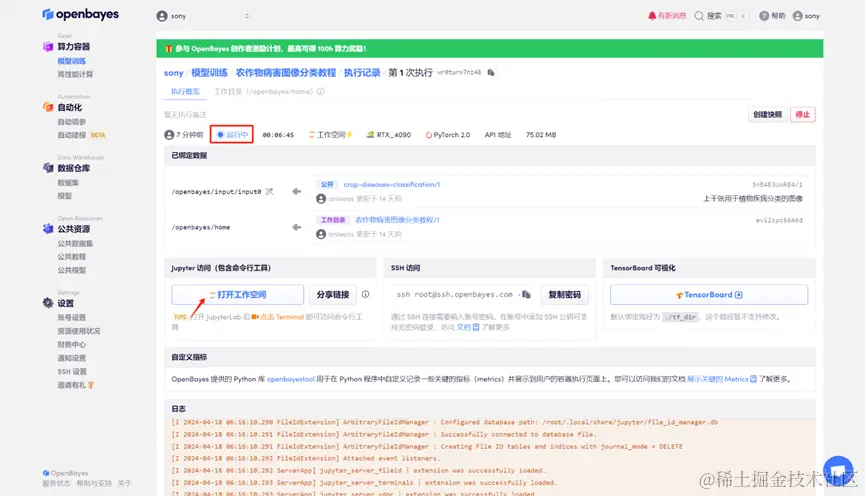The width and height of the screenshot is (865, 496).
Task: Click info icon beside 工作目录 tab
Action: [x=321, y=92]
